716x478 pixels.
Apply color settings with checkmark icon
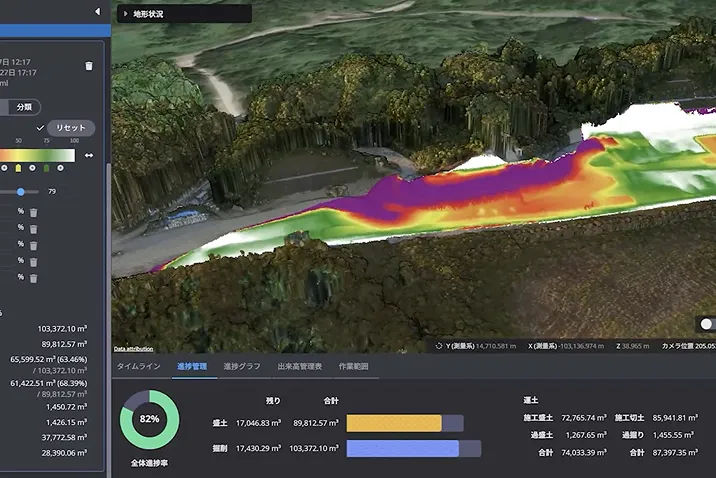(x=40, y=128)
